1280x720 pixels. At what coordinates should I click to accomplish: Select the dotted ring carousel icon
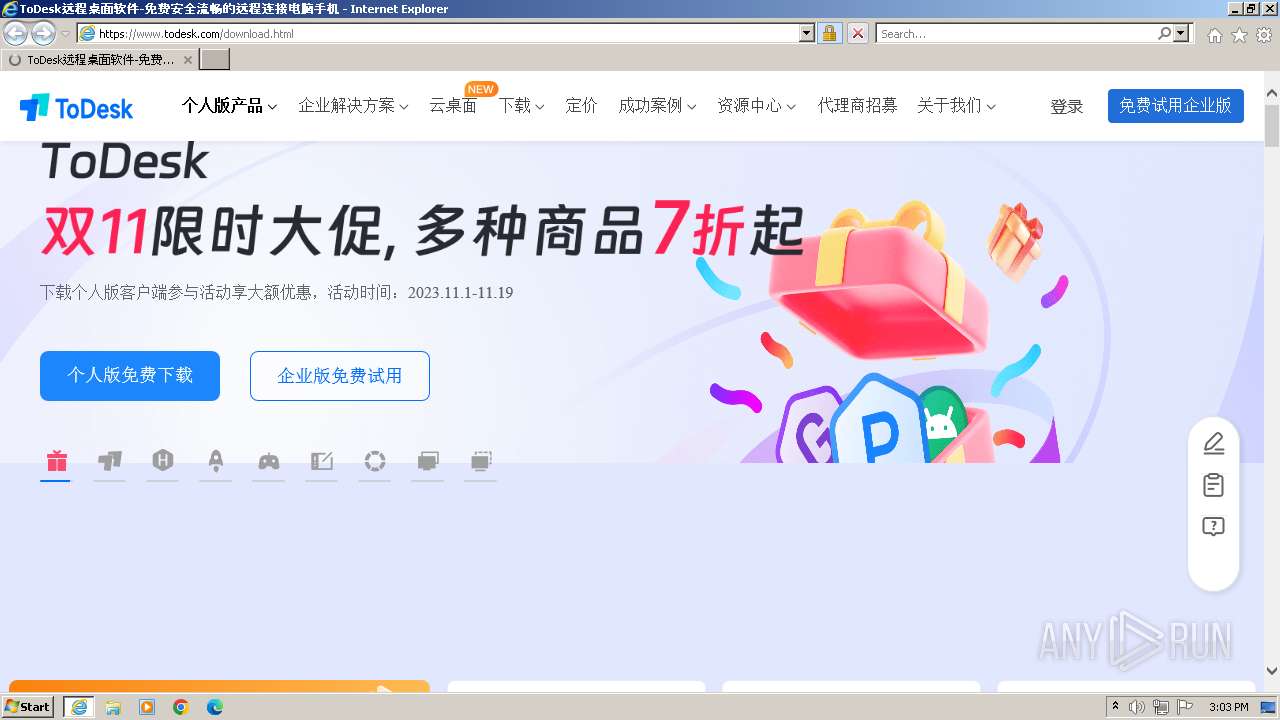click(375, 461)
